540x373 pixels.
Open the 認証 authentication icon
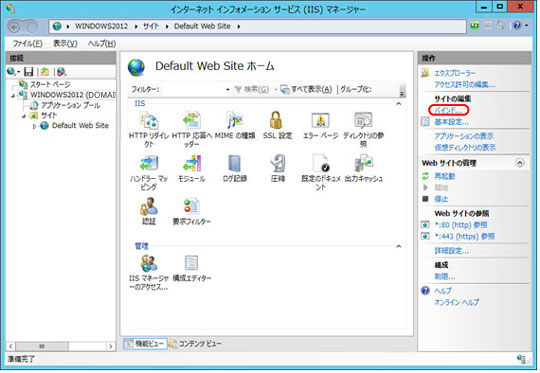pos(149,207)
